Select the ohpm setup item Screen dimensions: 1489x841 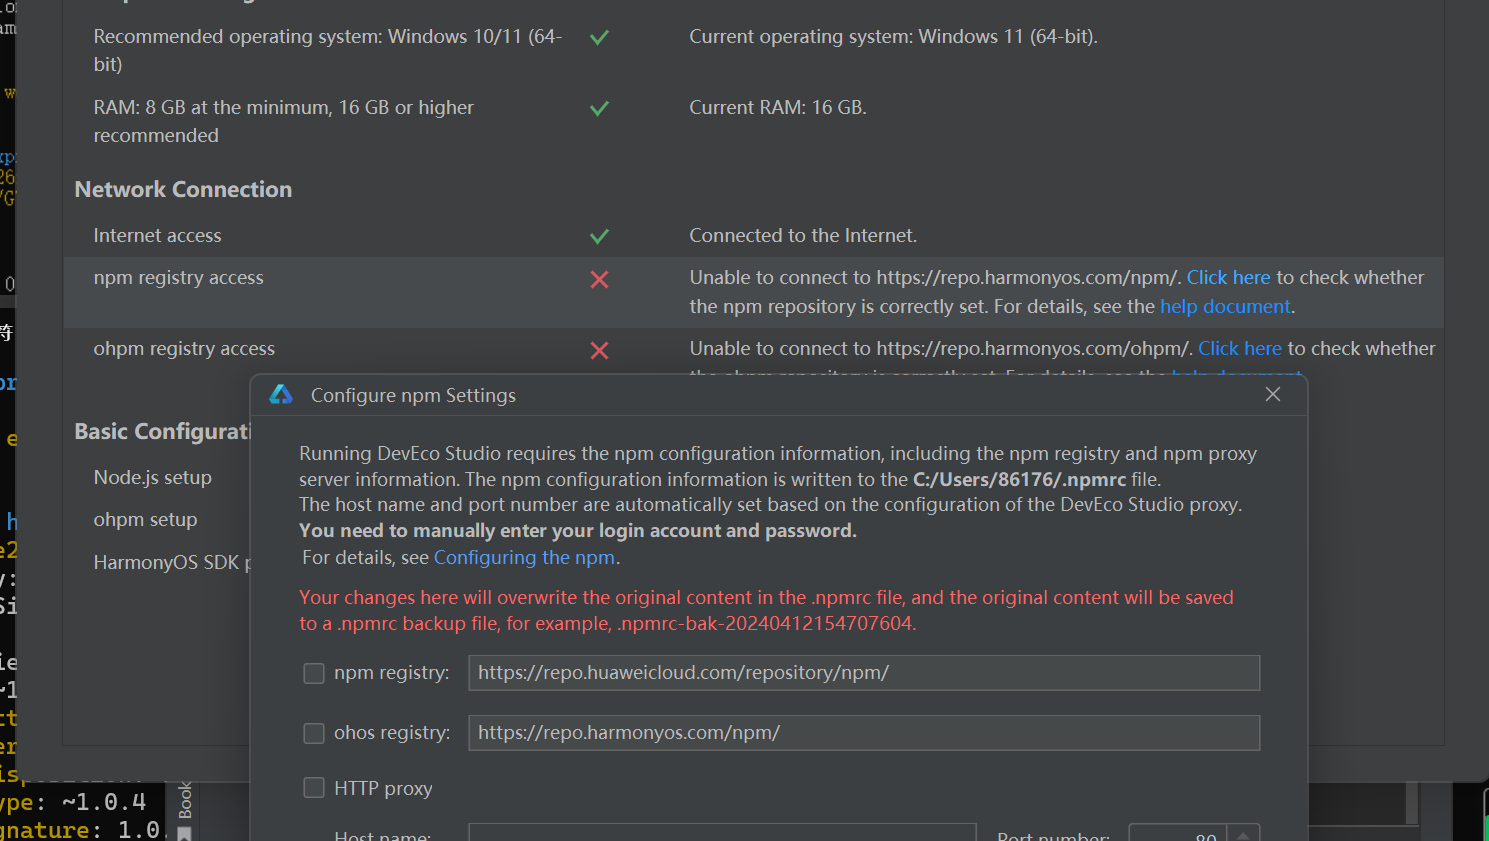pos(146,520)
